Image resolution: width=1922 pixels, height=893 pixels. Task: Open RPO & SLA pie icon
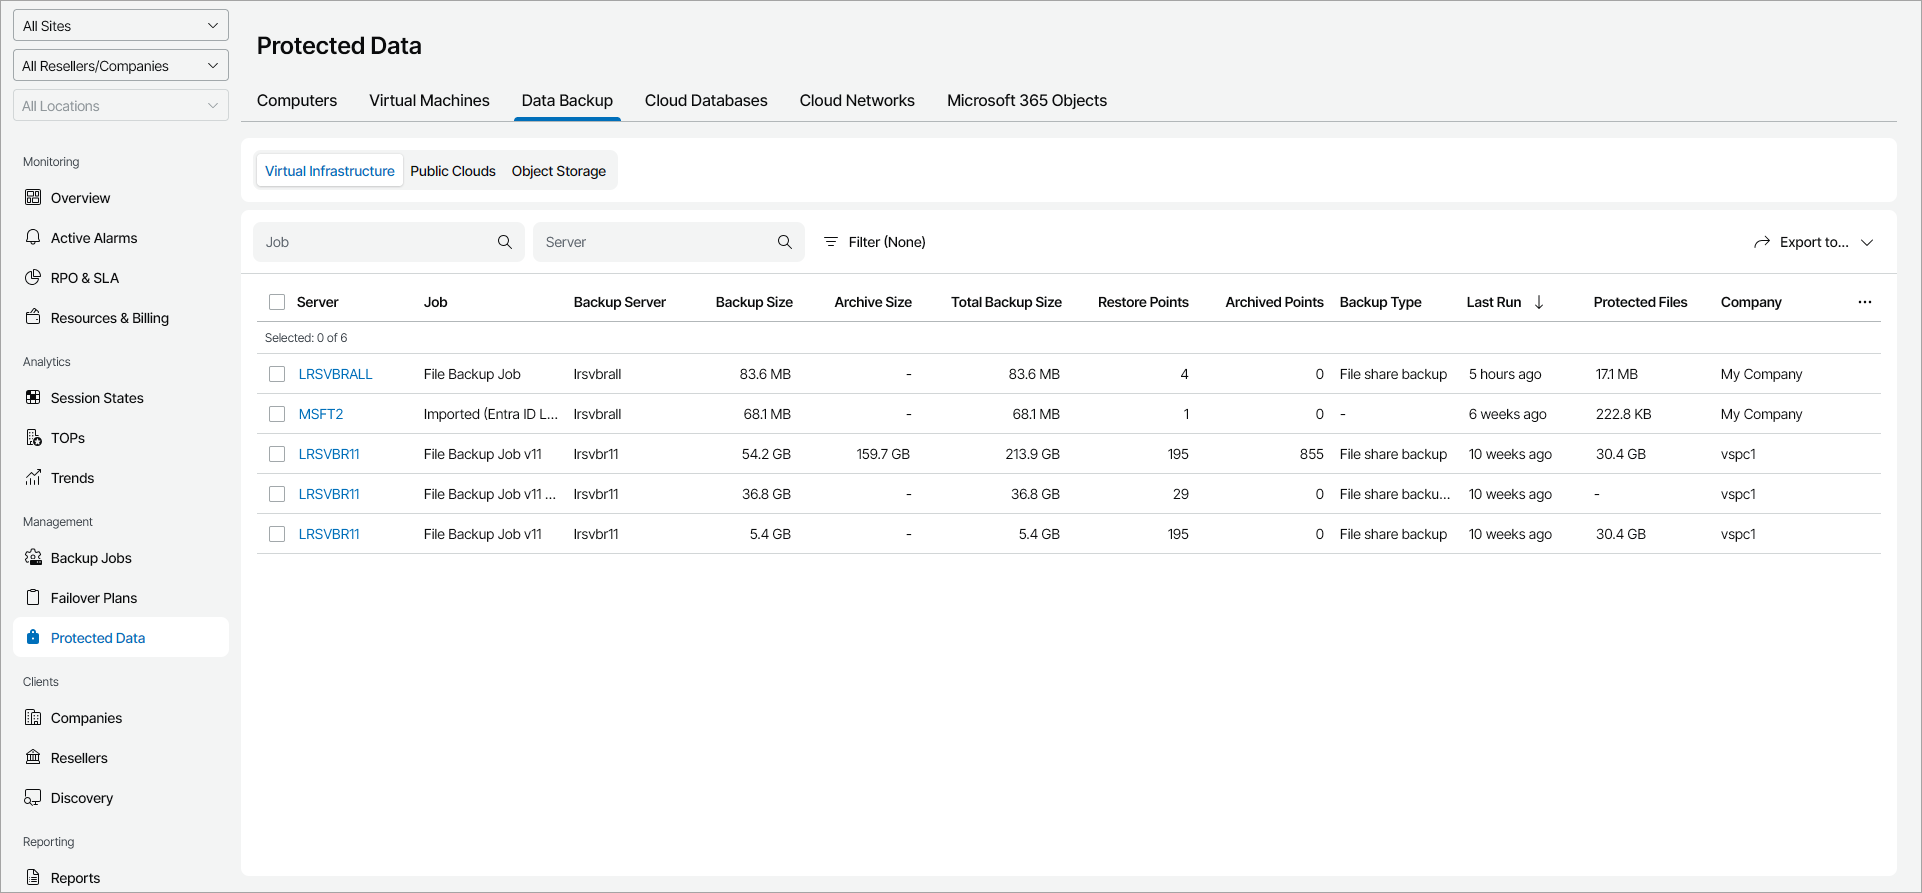[33, 278]
